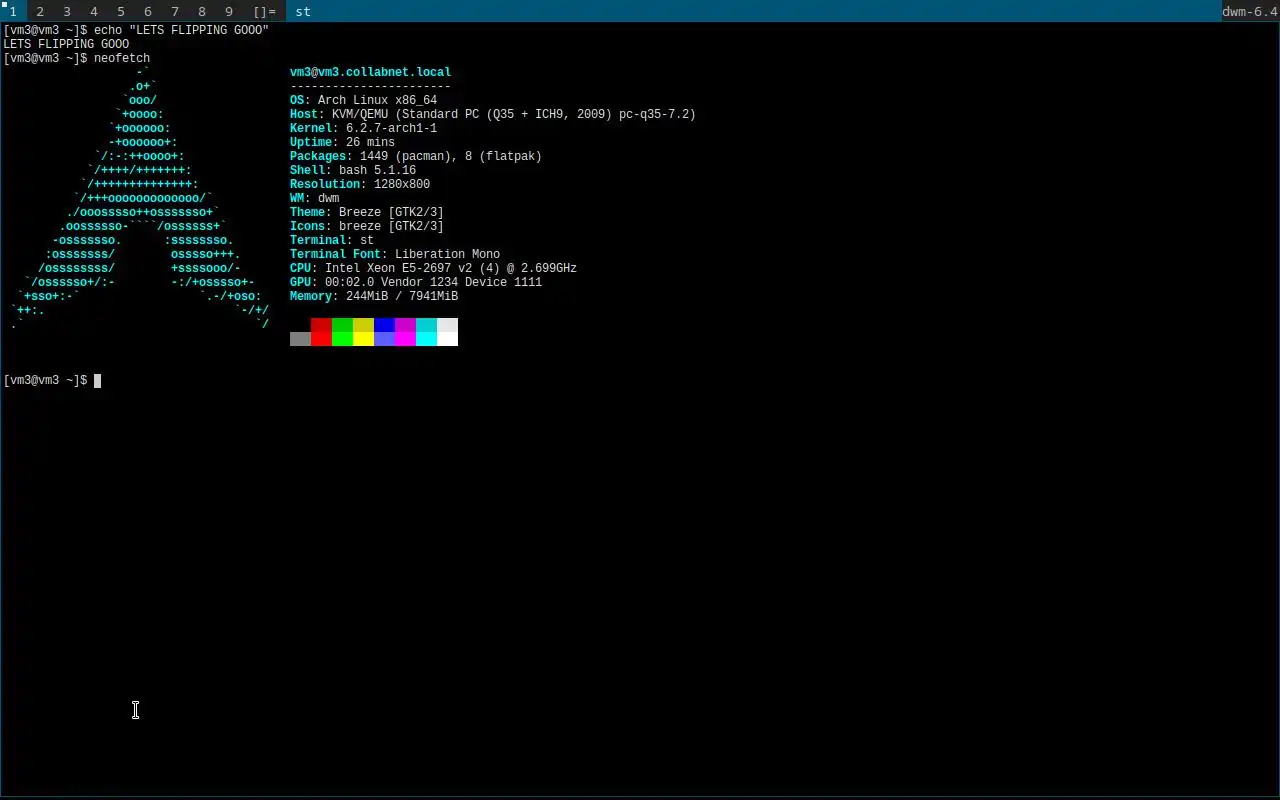This screenshot has height=800, width=1280.
Task: Switch to dwm tag 7
Action: [175, 11]
